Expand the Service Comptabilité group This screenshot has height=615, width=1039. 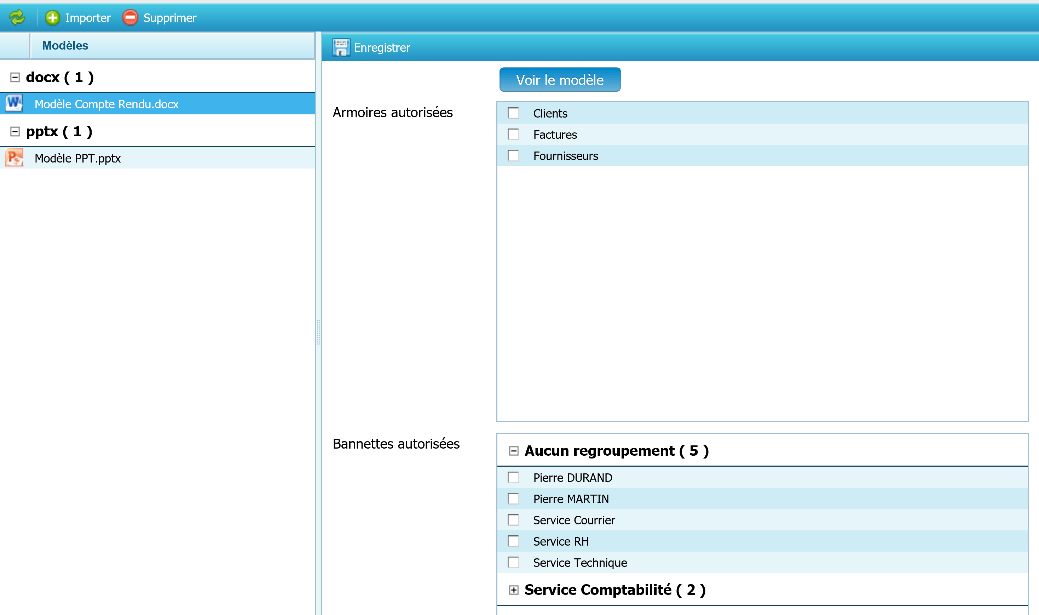click(514, 590)
